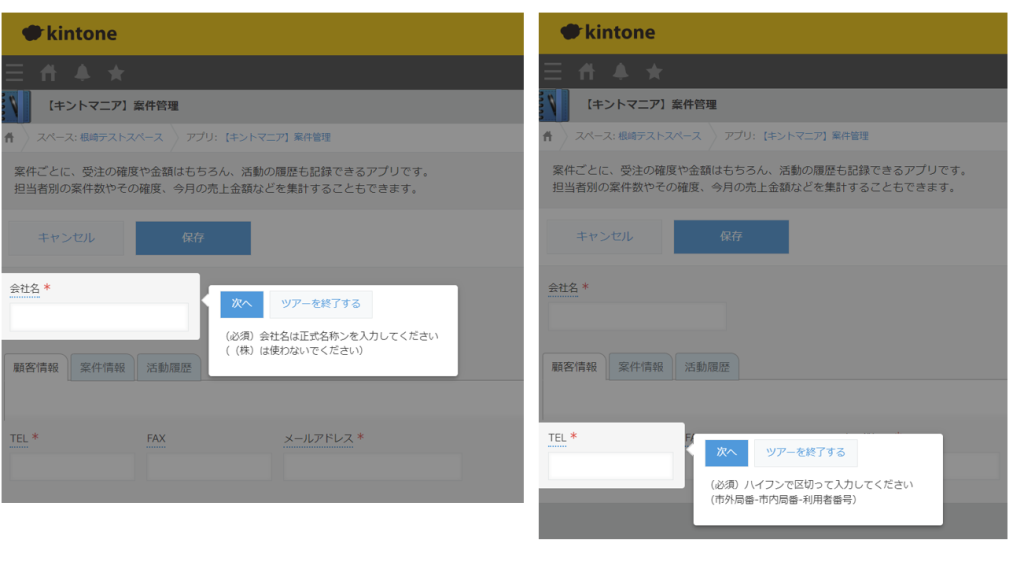The image size is (1024, 562).
Task: Open hamburger menu in right screenshot
Action: [552, 71]
